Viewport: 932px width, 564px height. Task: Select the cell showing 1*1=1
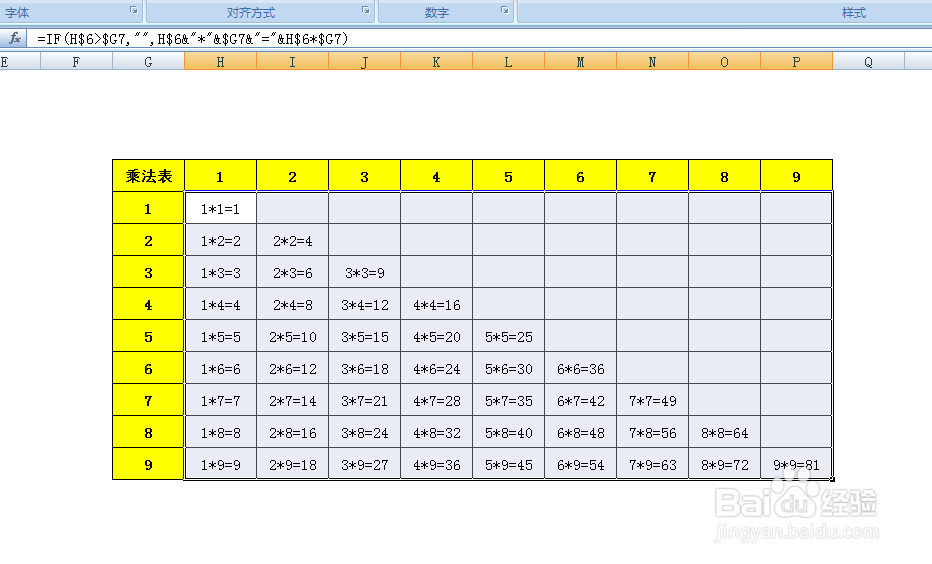point(221,208)
